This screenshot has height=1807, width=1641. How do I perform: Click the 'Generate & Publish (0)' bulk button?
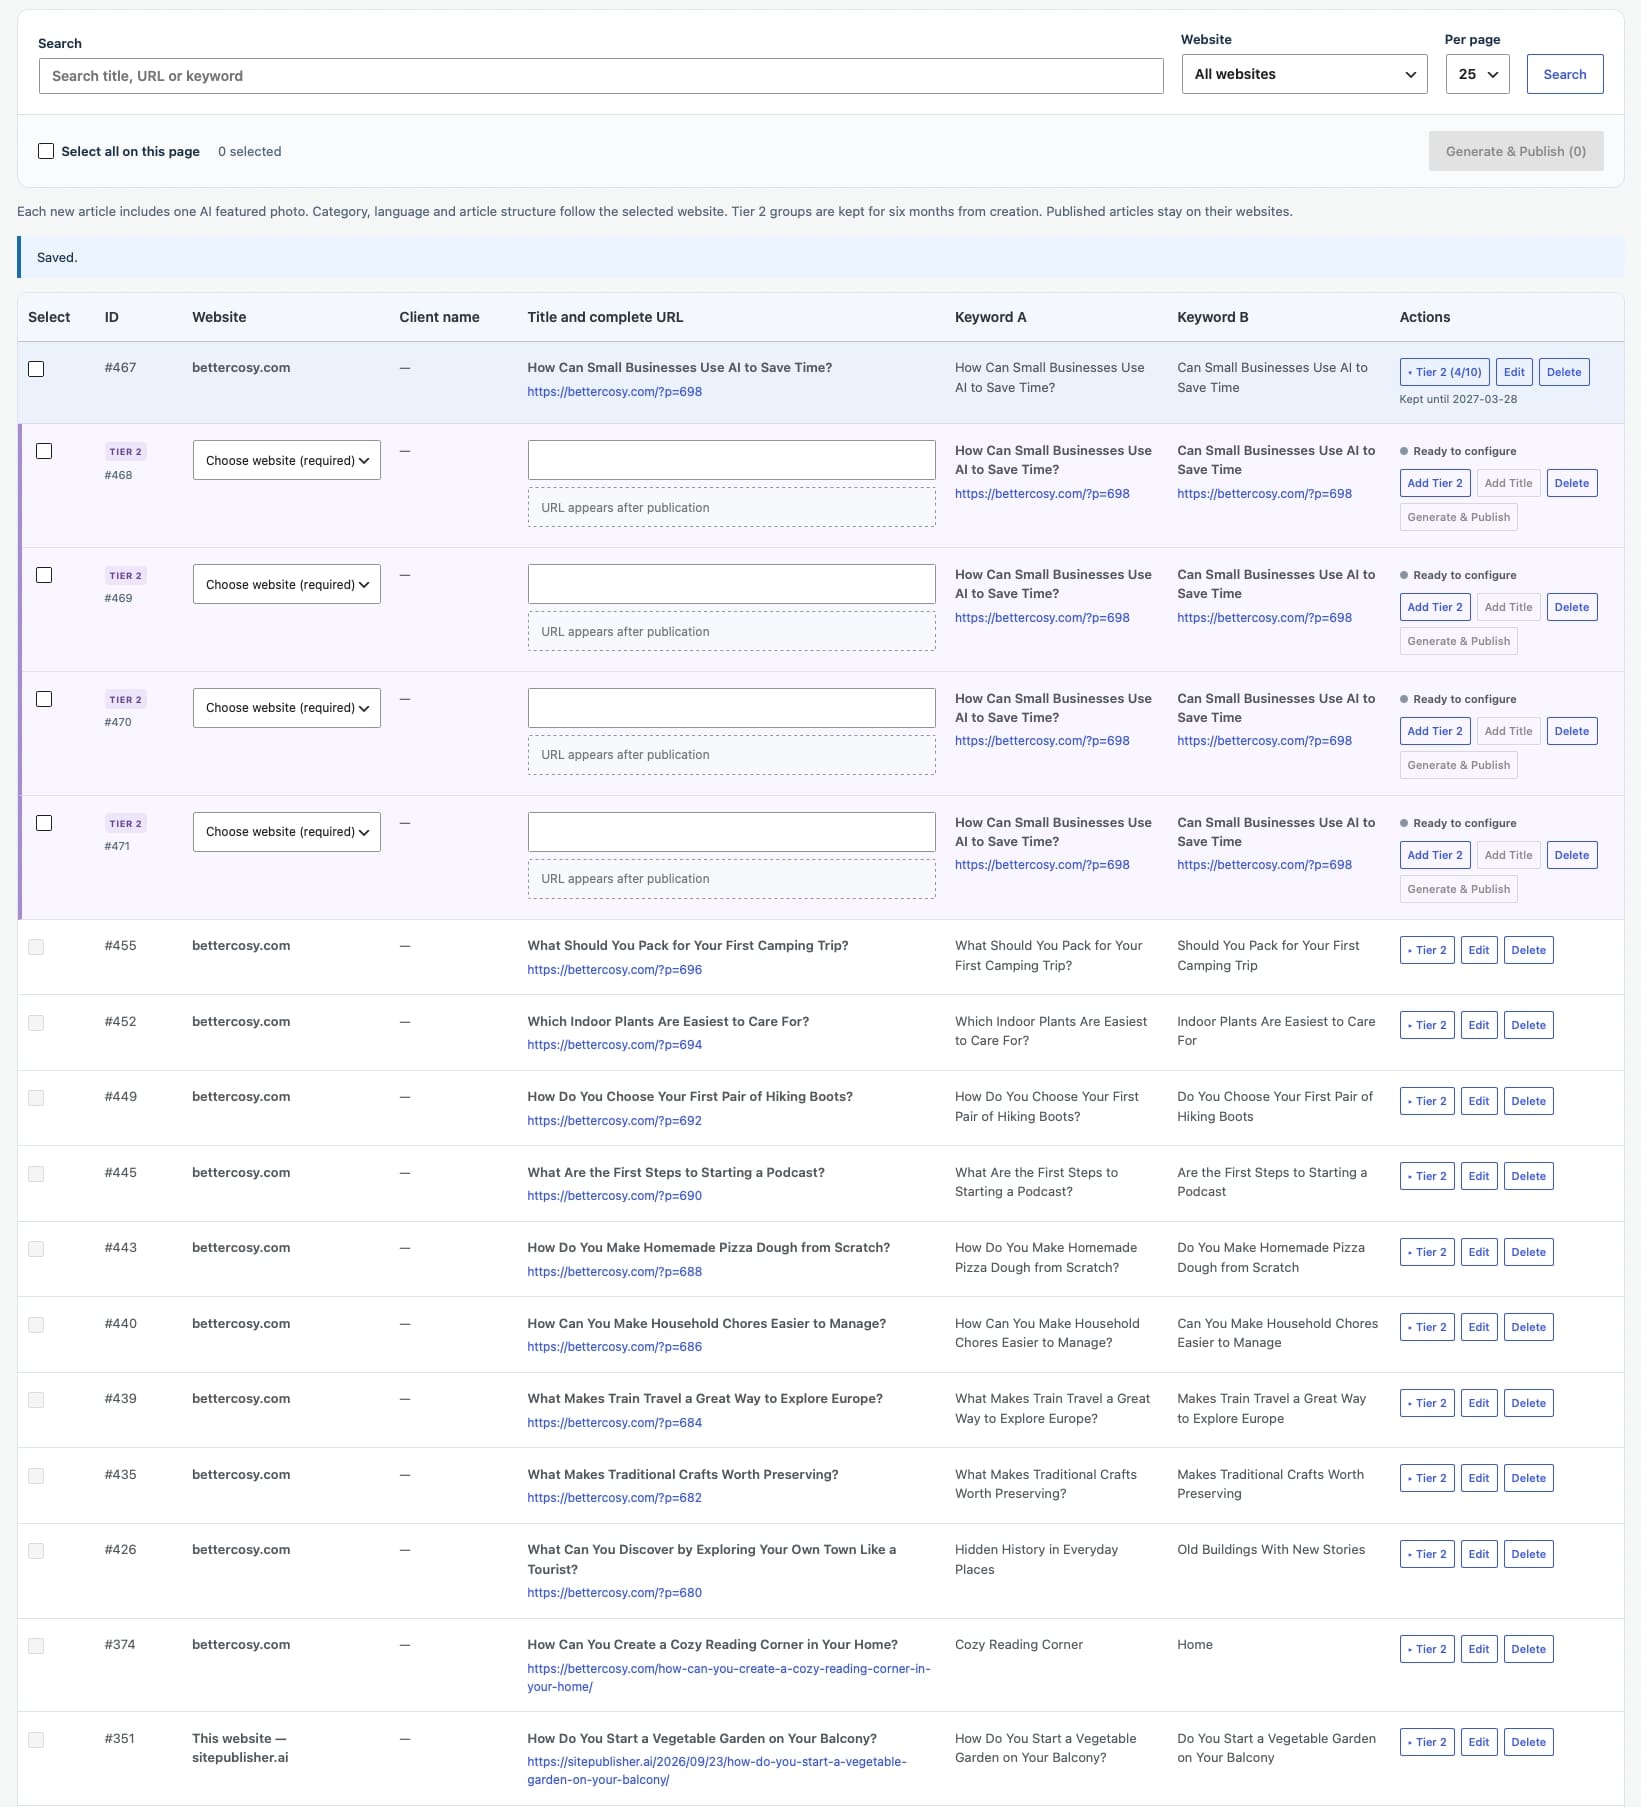pyautogui.click(x=1516, y=151)
